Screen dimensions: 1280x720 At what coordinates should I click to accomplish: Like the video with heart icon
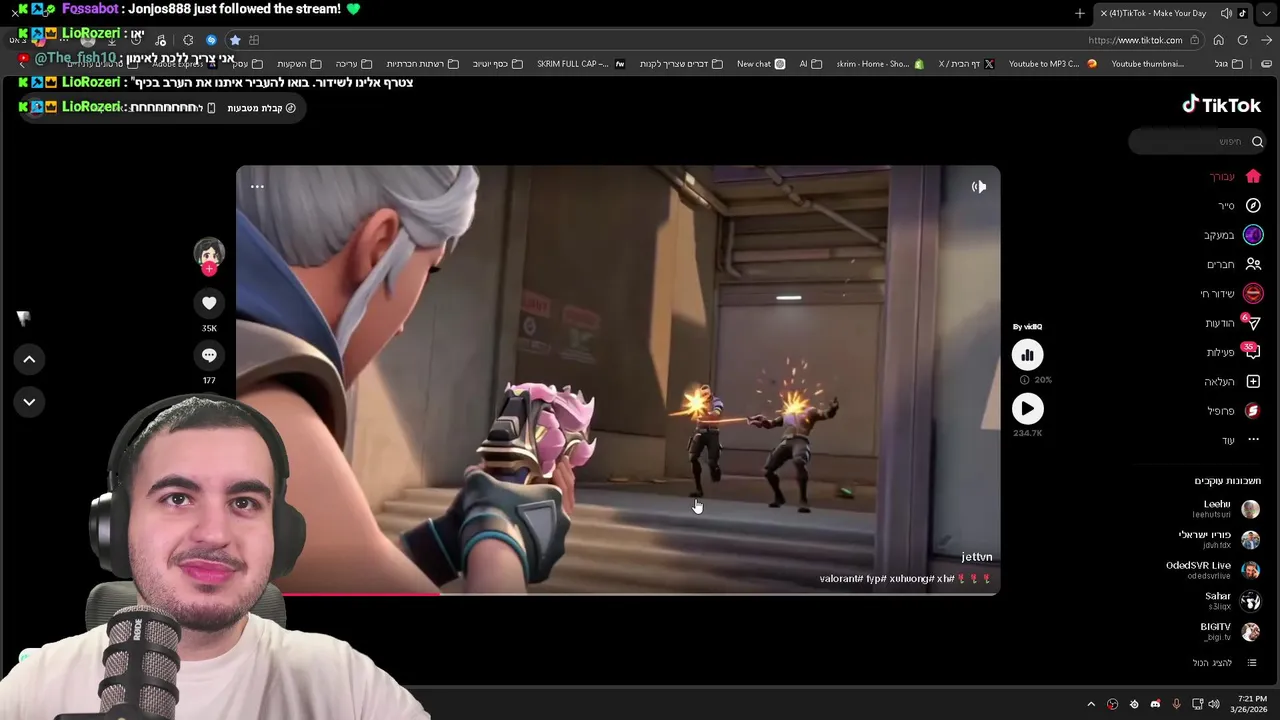tap(209, 303)
